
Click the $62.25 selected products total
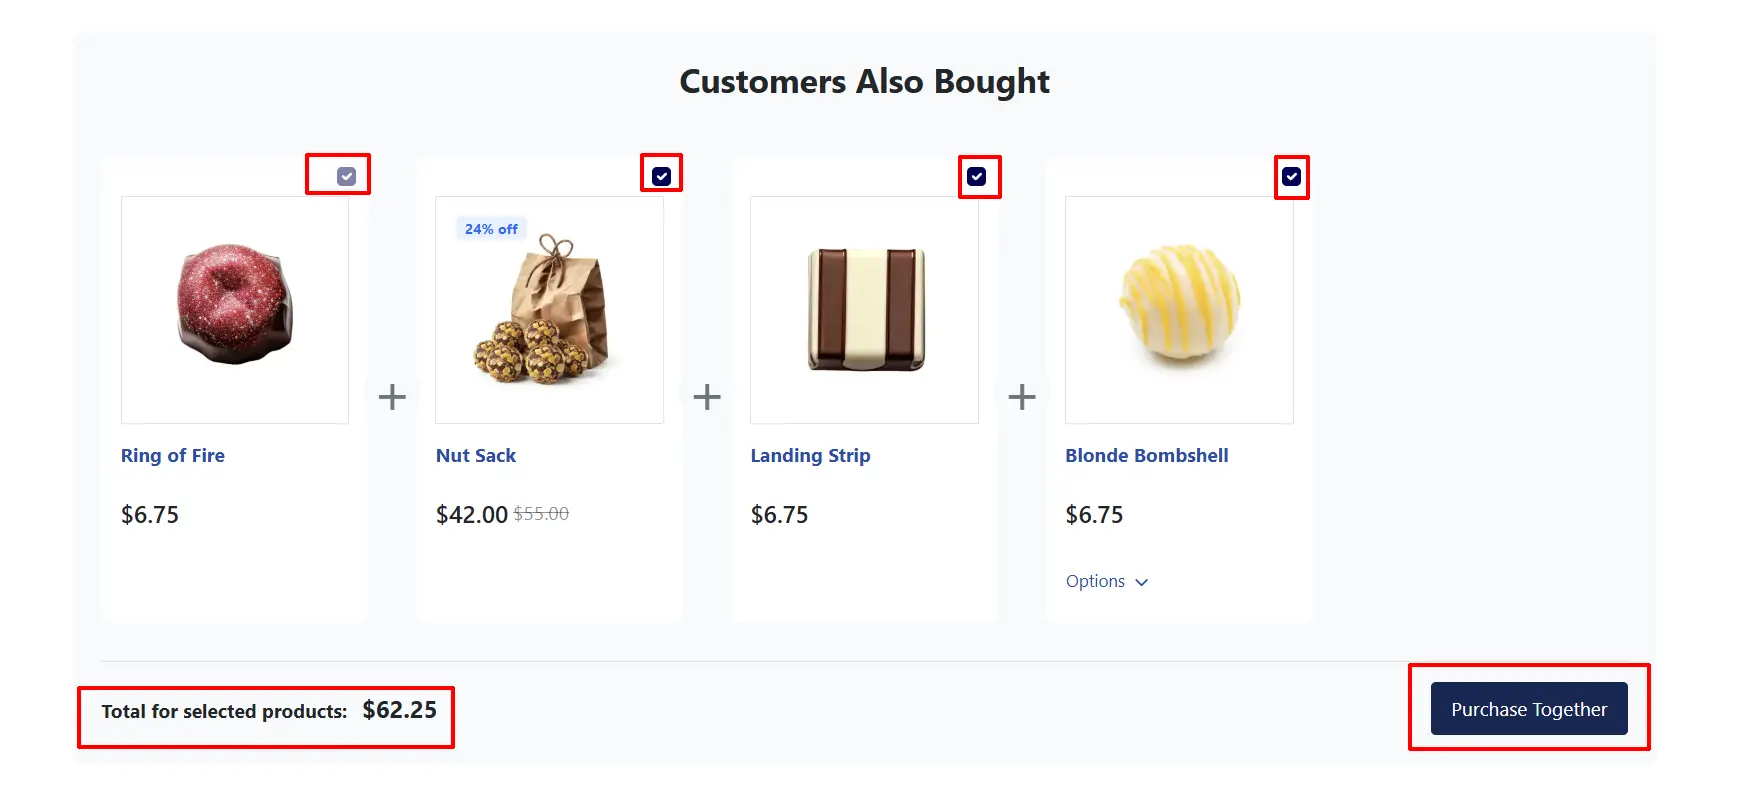[x=399, y=710]
